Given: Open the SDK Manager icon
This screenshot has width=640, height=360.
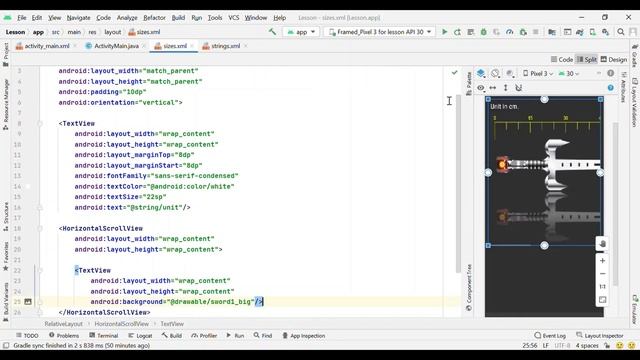Looking at the screenshot, I should [606, 32].
